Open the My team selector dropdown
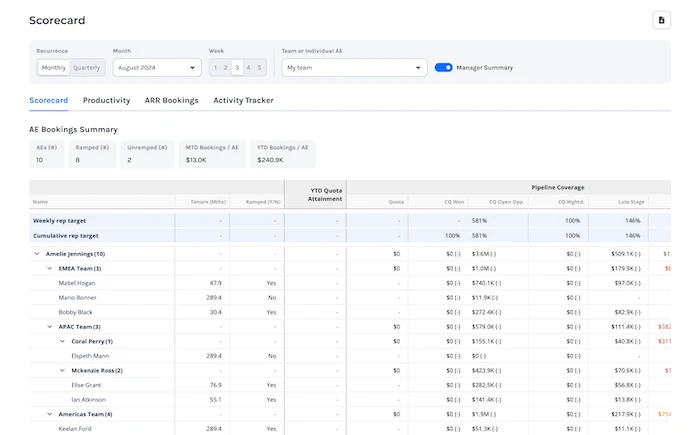This screenshot has height=435, width=700. pos(352,68)
